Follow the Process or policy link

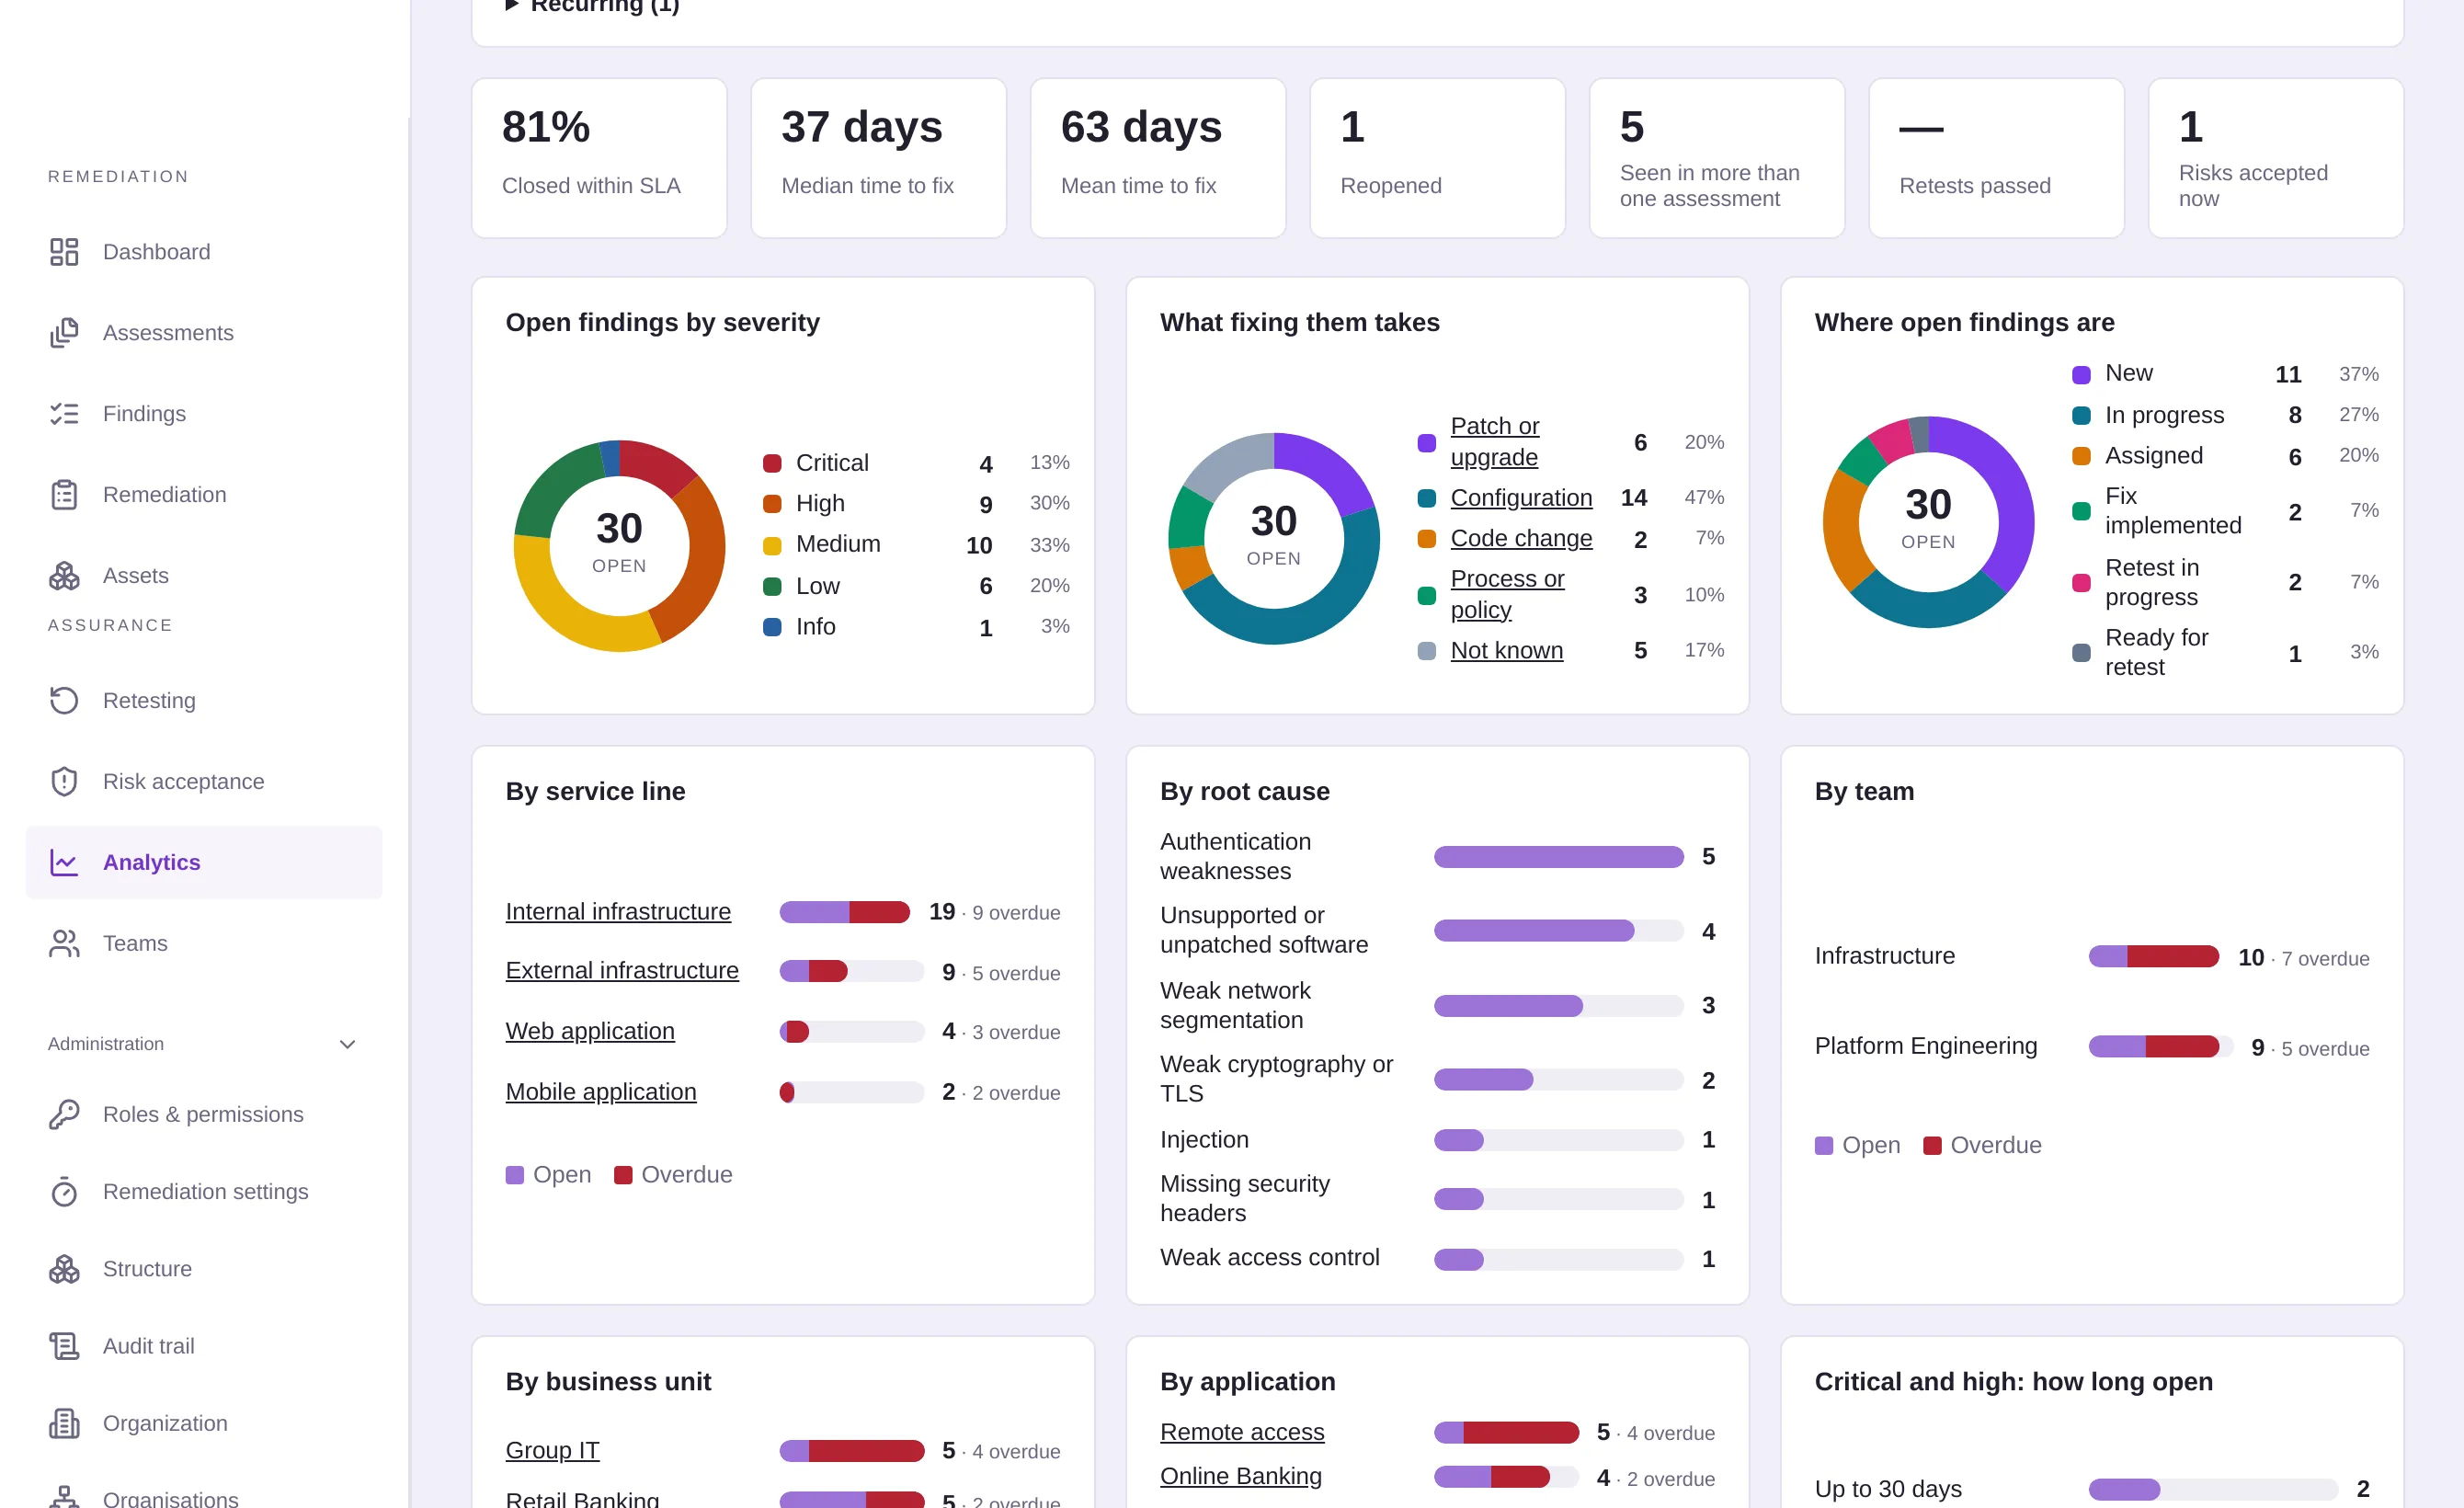pyautogui.click(x=1507, y=595)
